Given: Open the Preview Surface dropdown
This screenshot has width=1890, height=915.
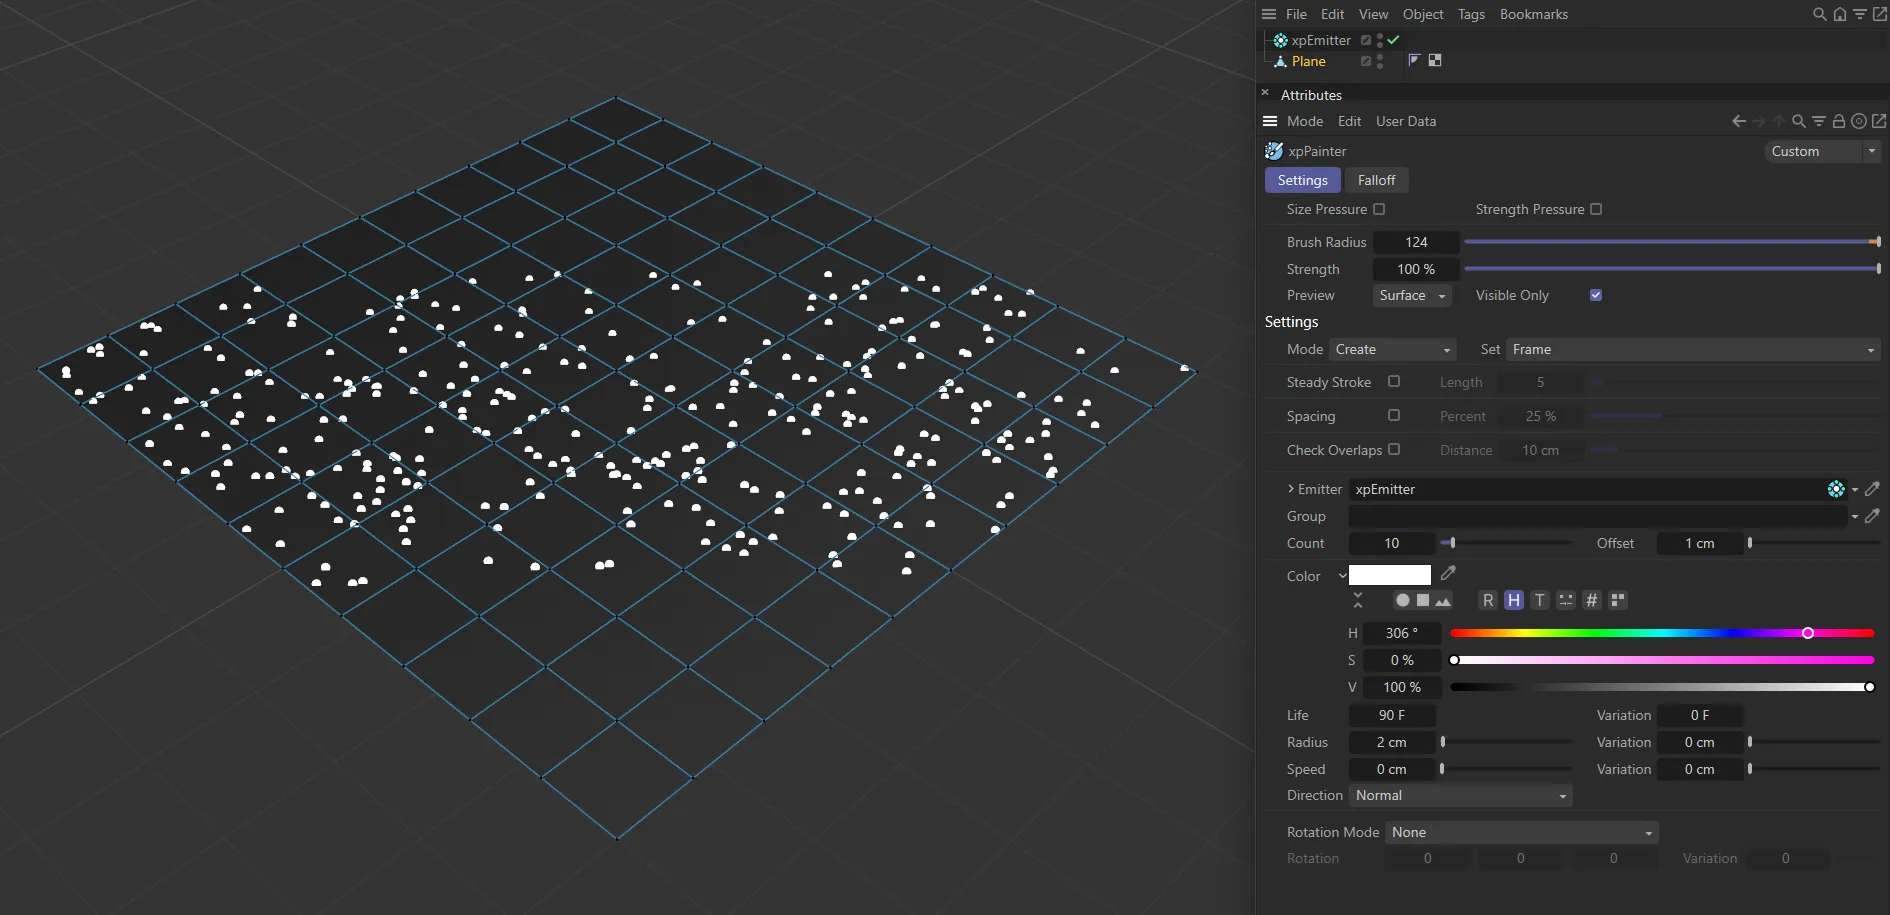Looking at the screenshot, I should 1411,296.
